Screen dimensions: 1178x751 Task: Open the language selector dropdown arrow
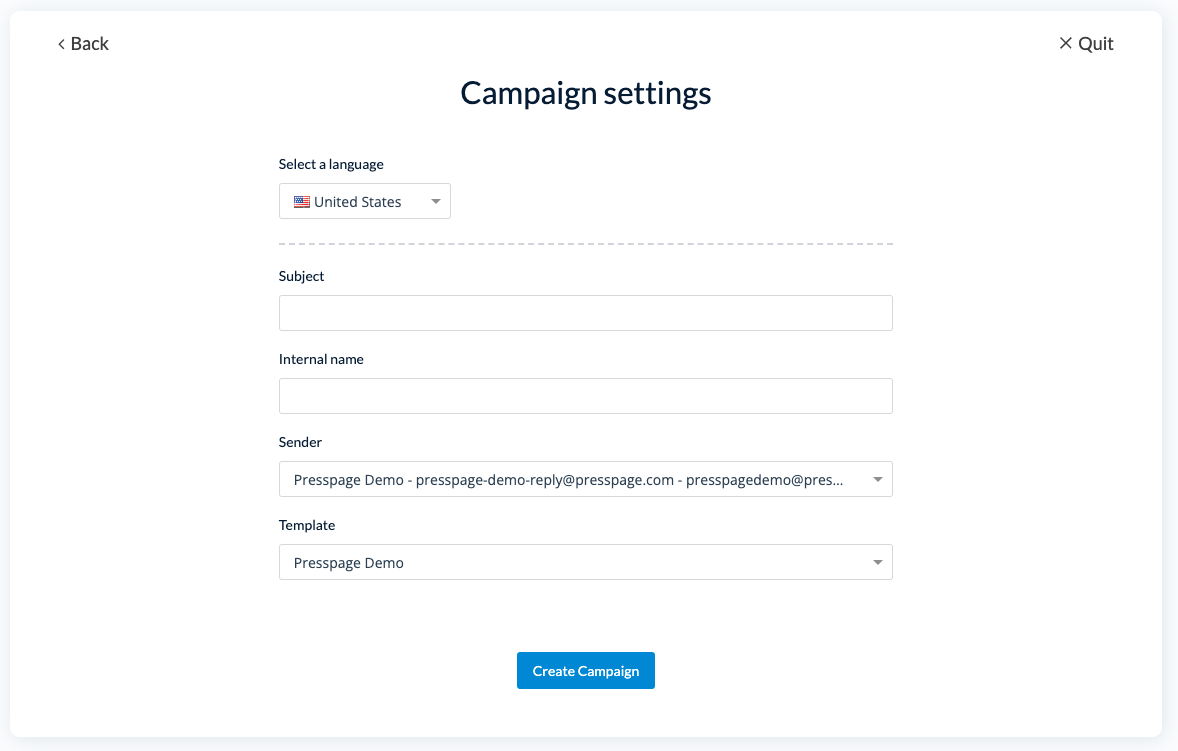(436, 202)
